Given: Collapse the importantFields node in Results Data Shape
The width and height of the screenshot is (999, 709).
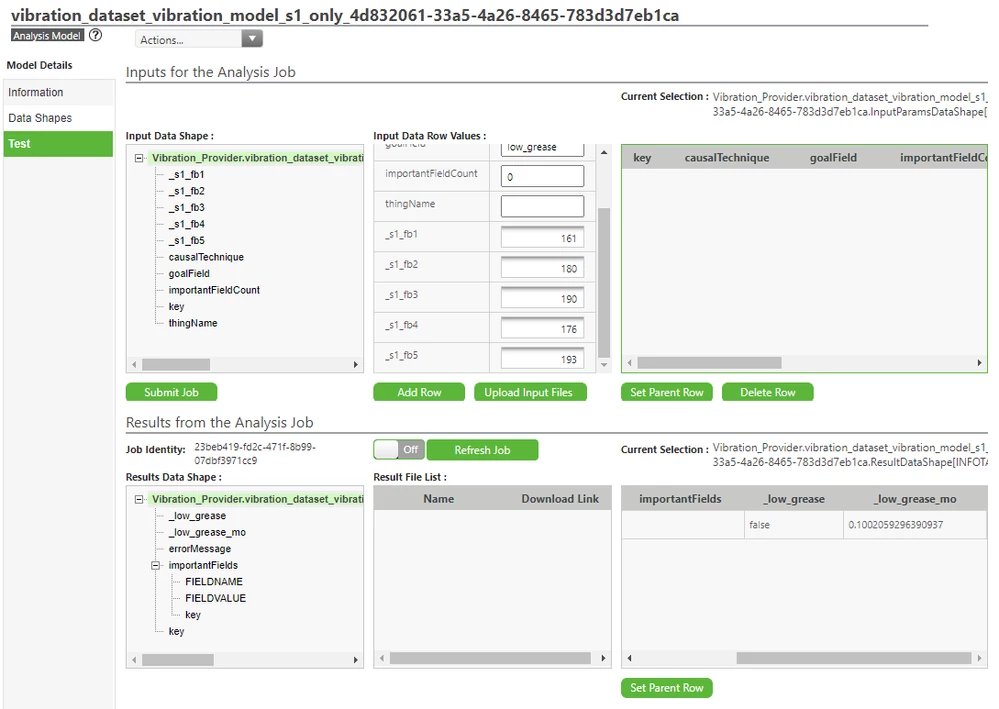Looking at the screenshot, I should pyautogui.click(x=155, y=564).
